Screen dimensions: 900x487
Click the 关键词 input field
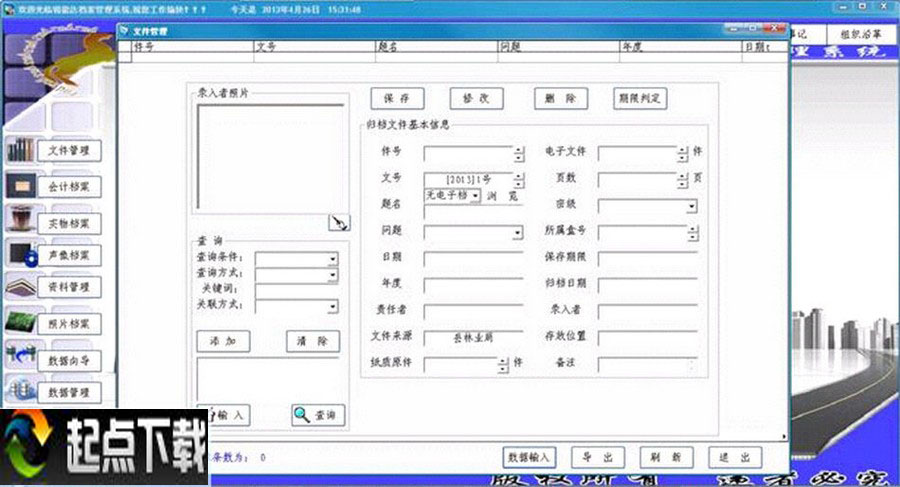296,291
